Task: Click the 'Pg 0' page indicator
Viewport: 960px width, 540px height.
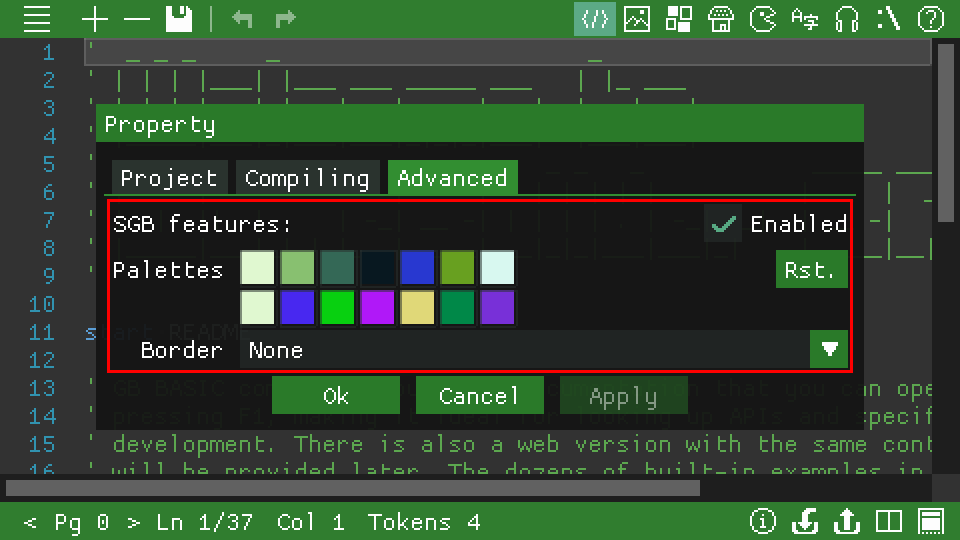Action: tap(81, 522)
